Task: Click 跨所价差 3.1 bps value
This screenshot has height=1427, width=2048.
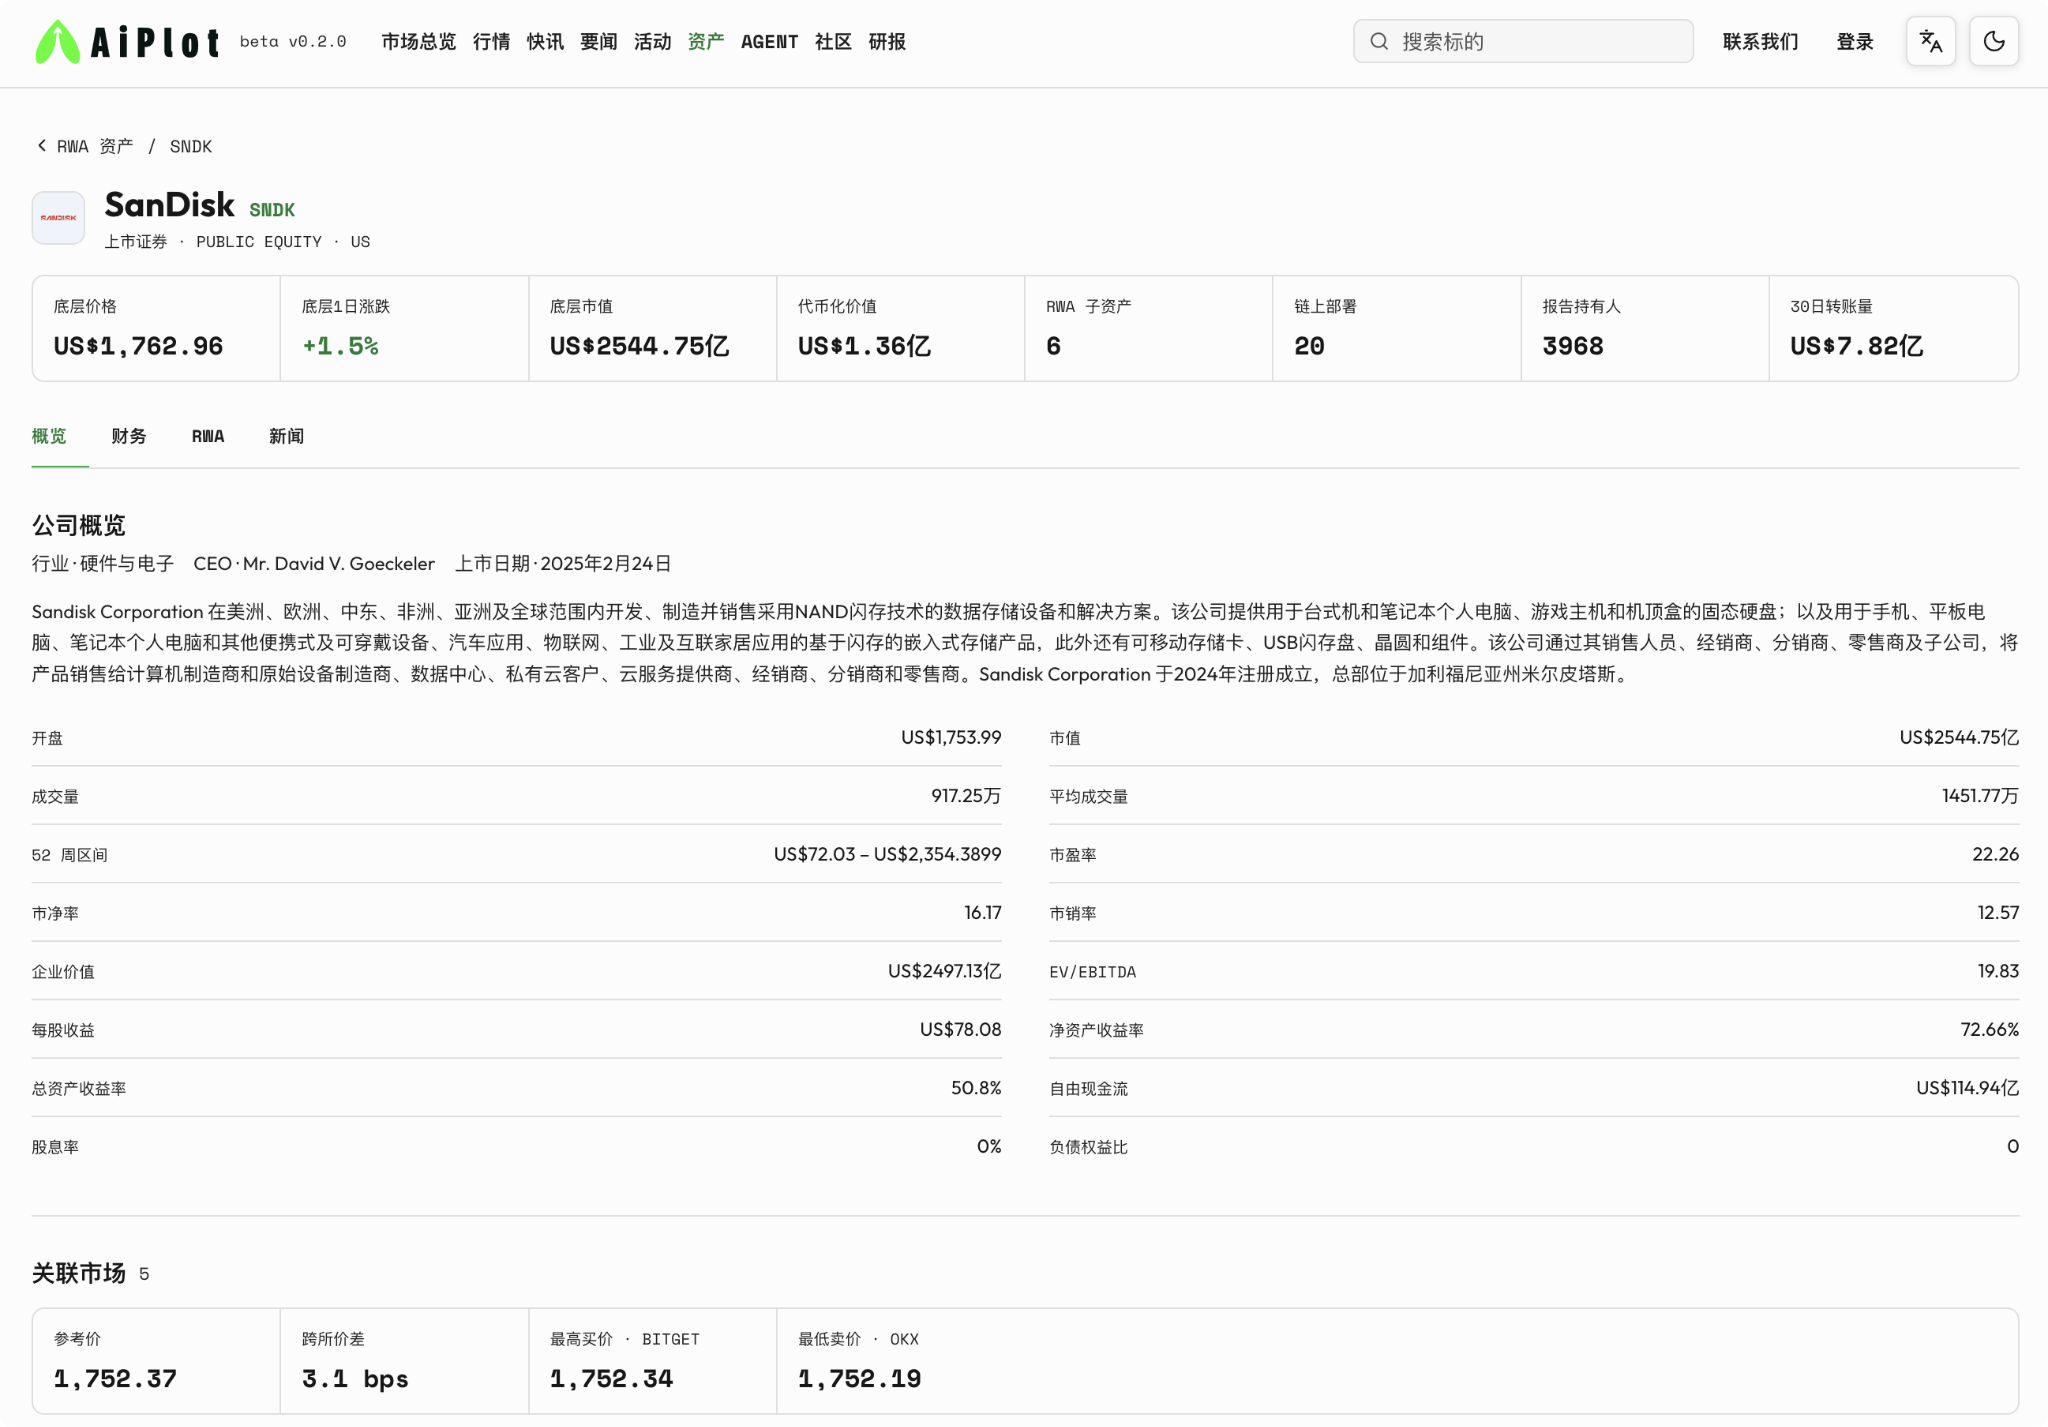Action: [355, 1379]
